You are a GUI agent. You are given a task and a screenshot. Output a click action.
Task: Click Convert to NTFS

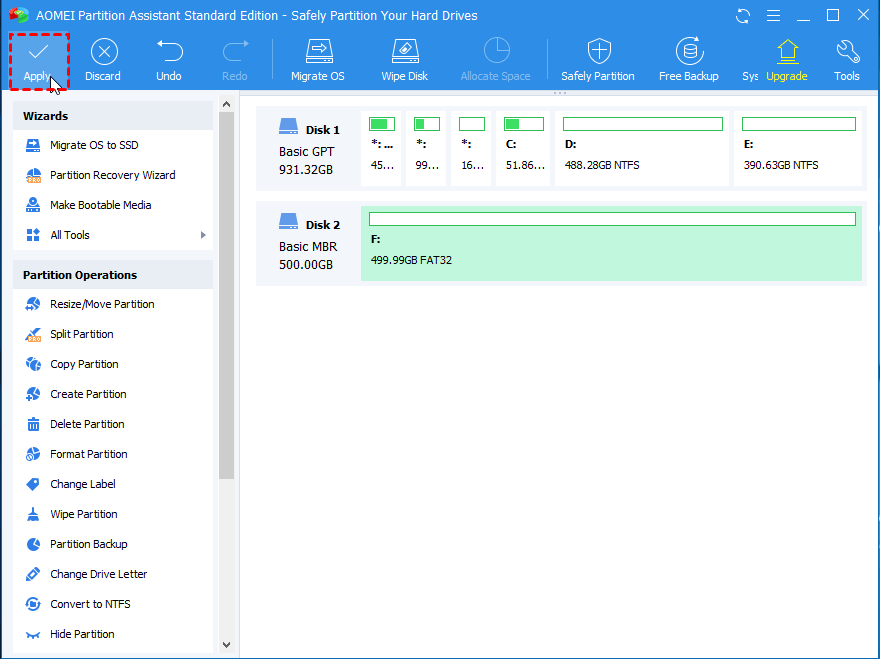[x=90, y=604]
